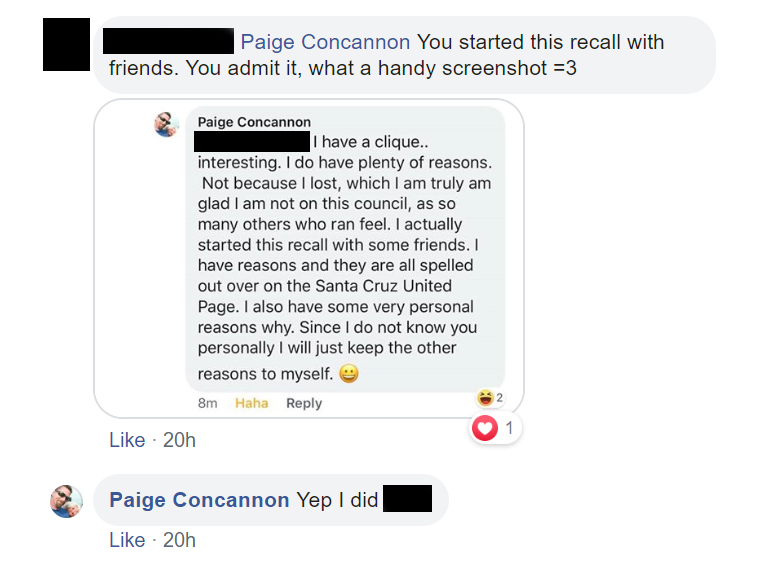Click the blacked-out profile picture of the top commenter

point(67,44)
